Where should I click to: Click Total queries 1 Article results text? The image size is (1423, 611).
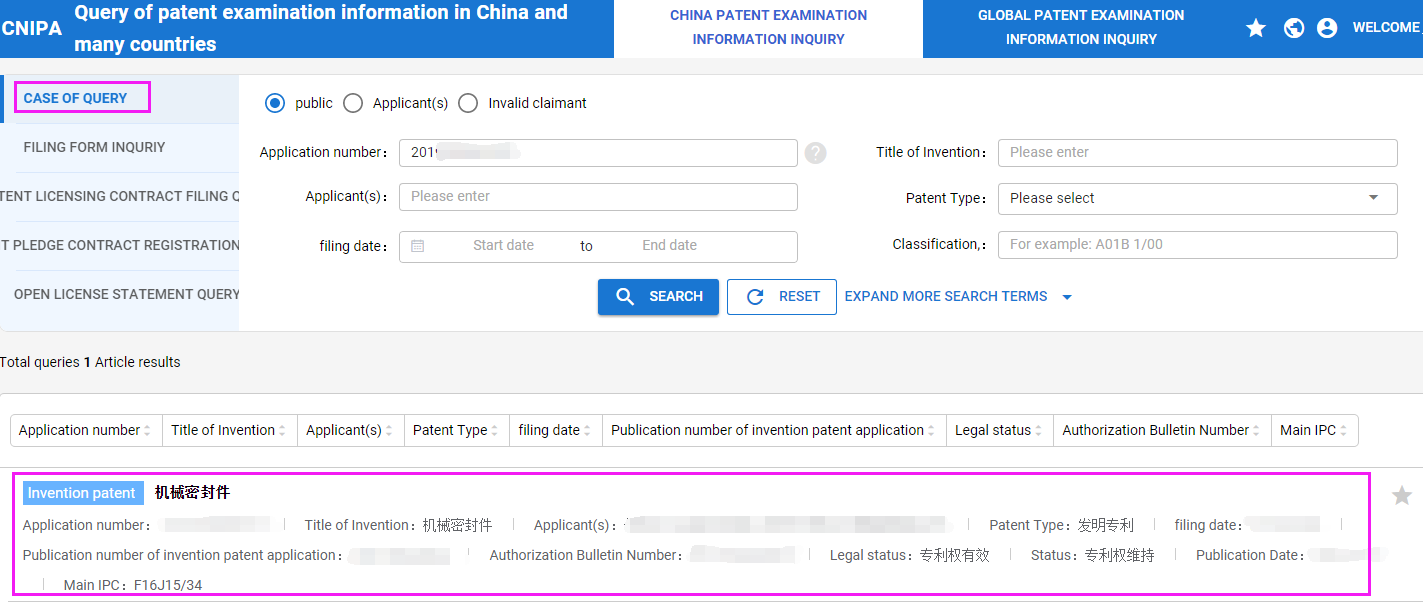pos(90,362)
